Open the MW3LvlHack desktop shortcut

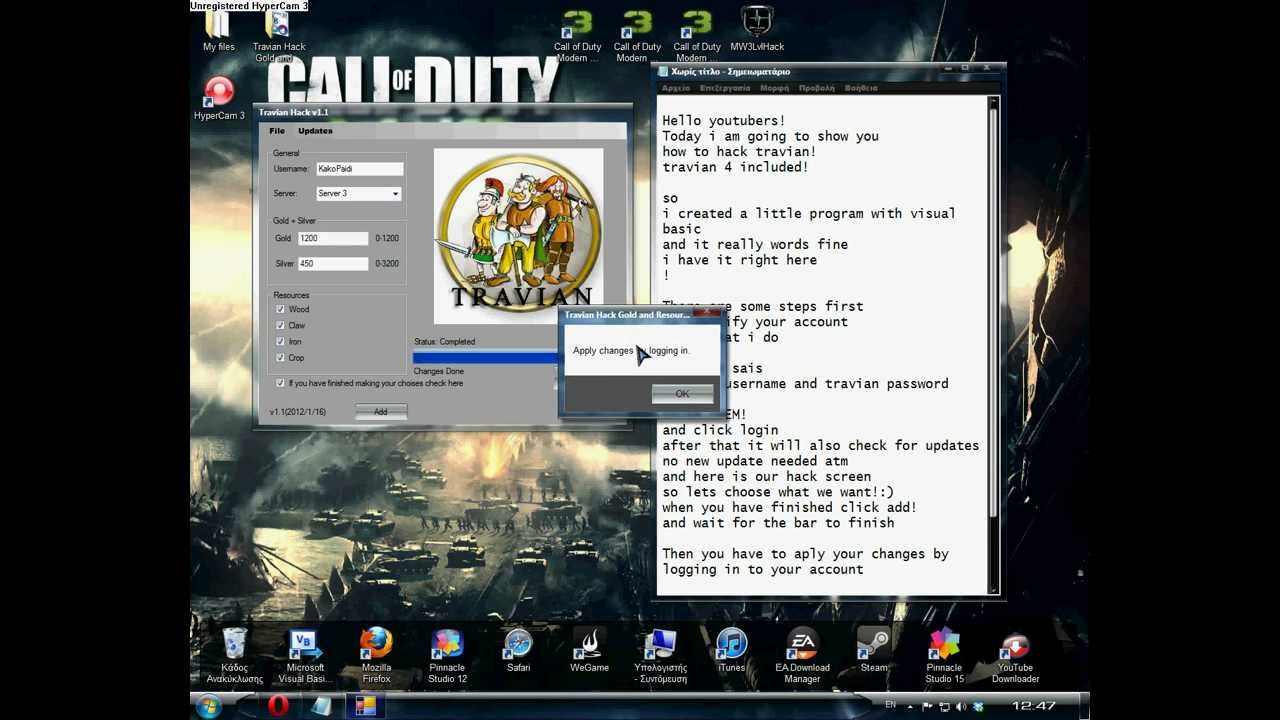(x=757, y=30)
